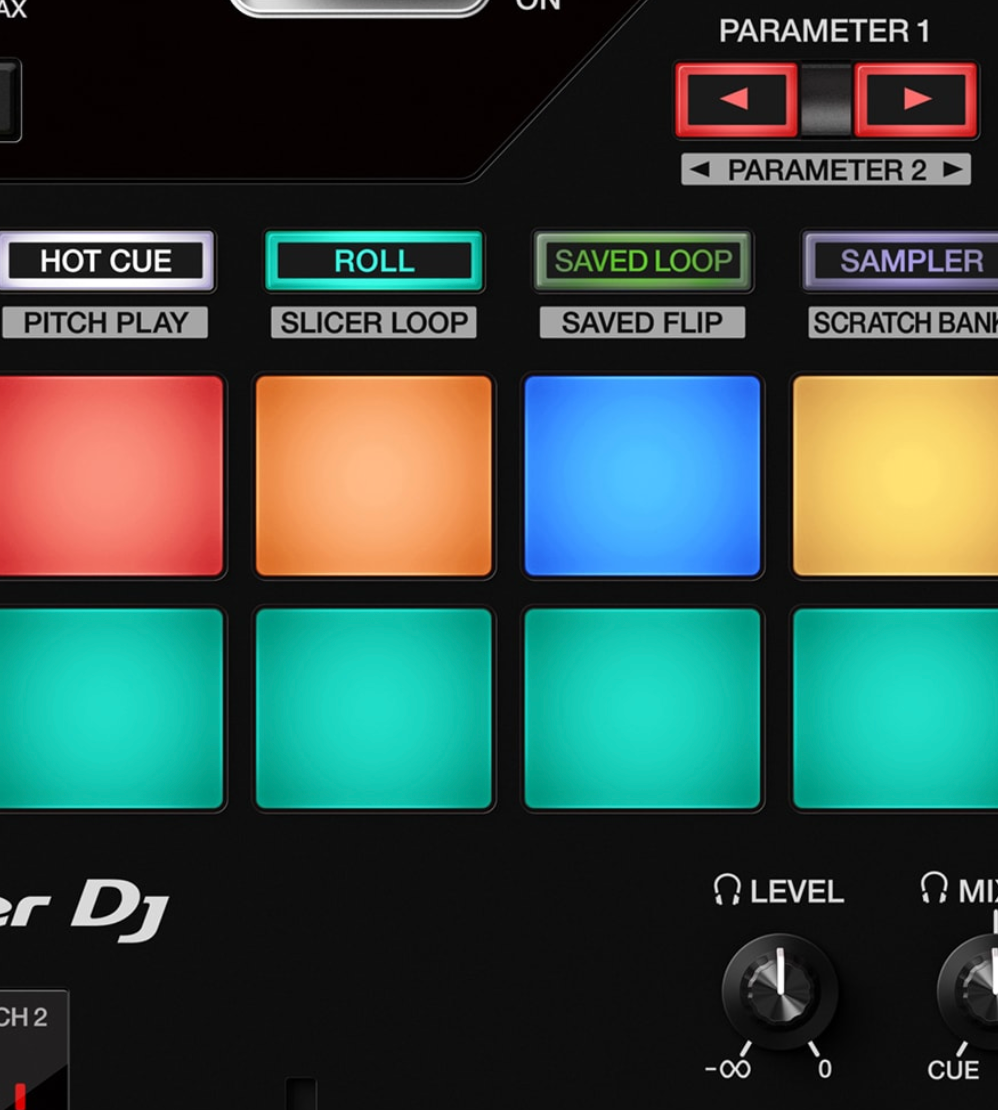Click the SLICER LOOP label under ROLL
The height and width of the screenshot is (1110, 998).
click(374, 323)
